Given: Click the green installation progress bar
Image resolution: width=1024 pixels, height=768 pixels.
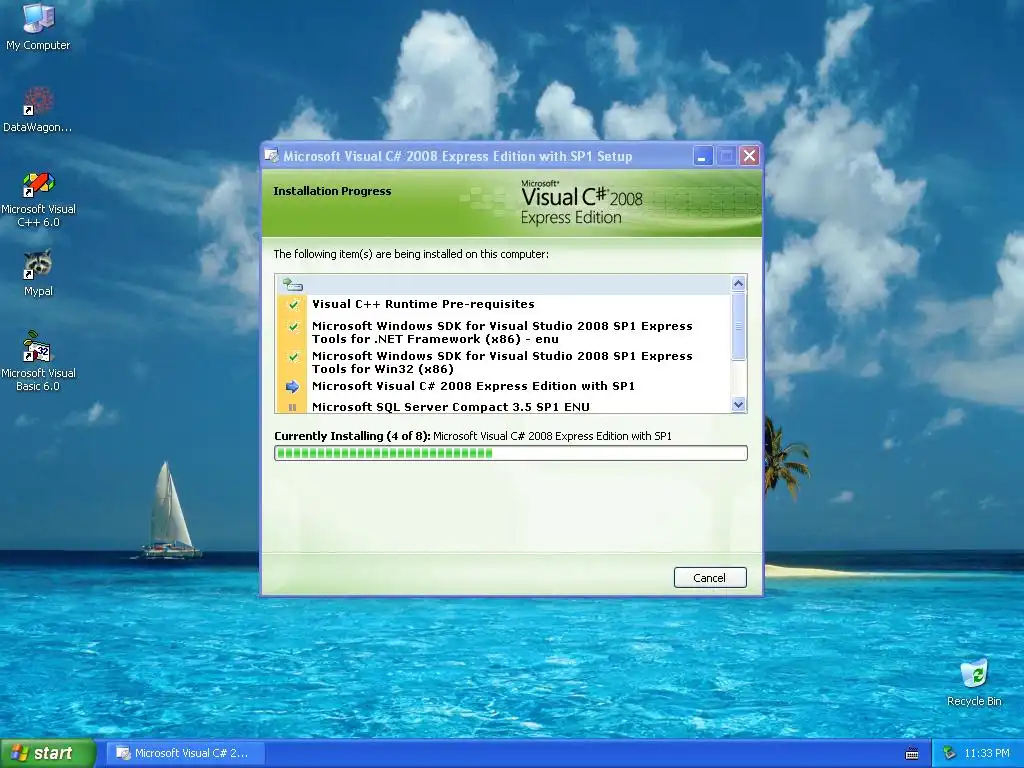Looking at the screenshot, I should click(x=511, y=453).
